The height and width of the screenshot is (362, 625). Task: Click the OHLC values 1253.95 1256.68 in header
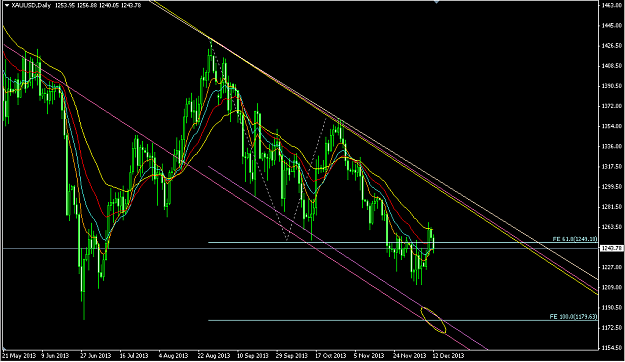76,6
